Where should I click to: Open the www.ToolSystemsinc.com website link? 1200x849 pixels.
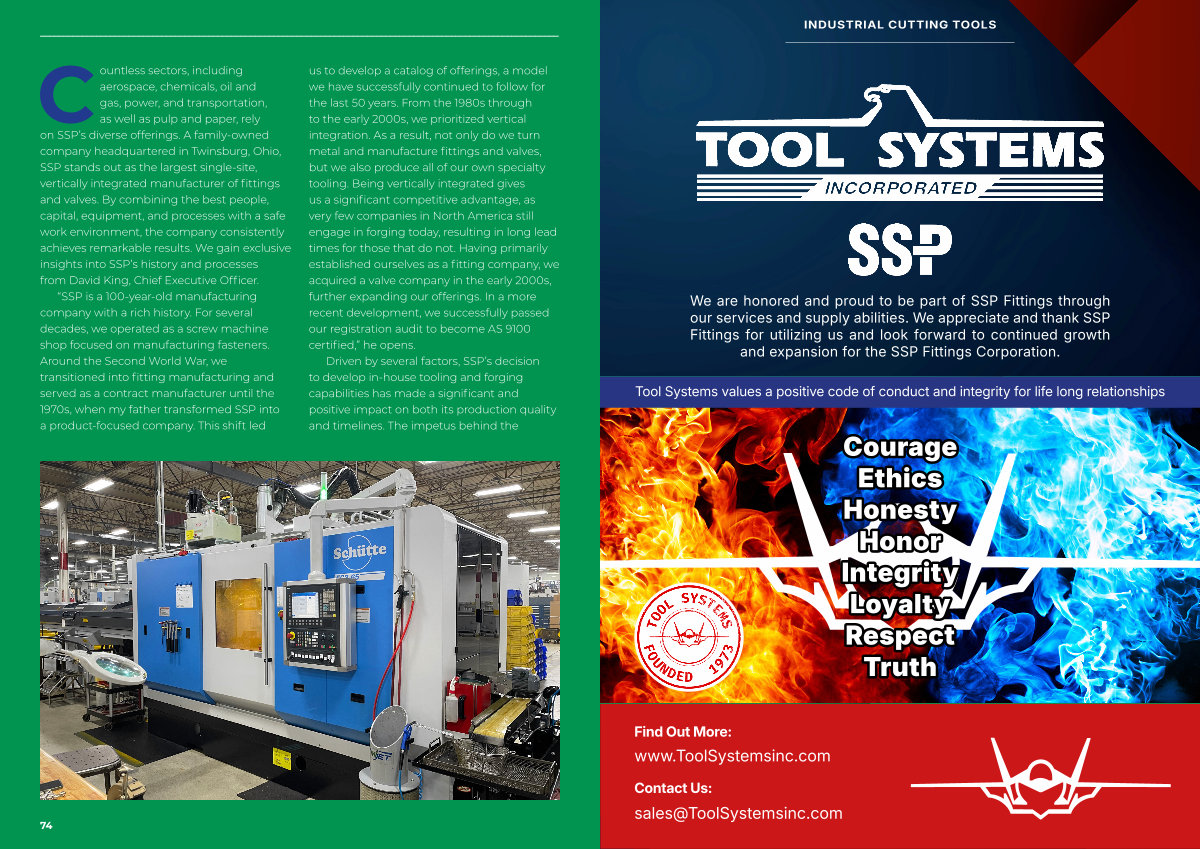click(732, 756)
